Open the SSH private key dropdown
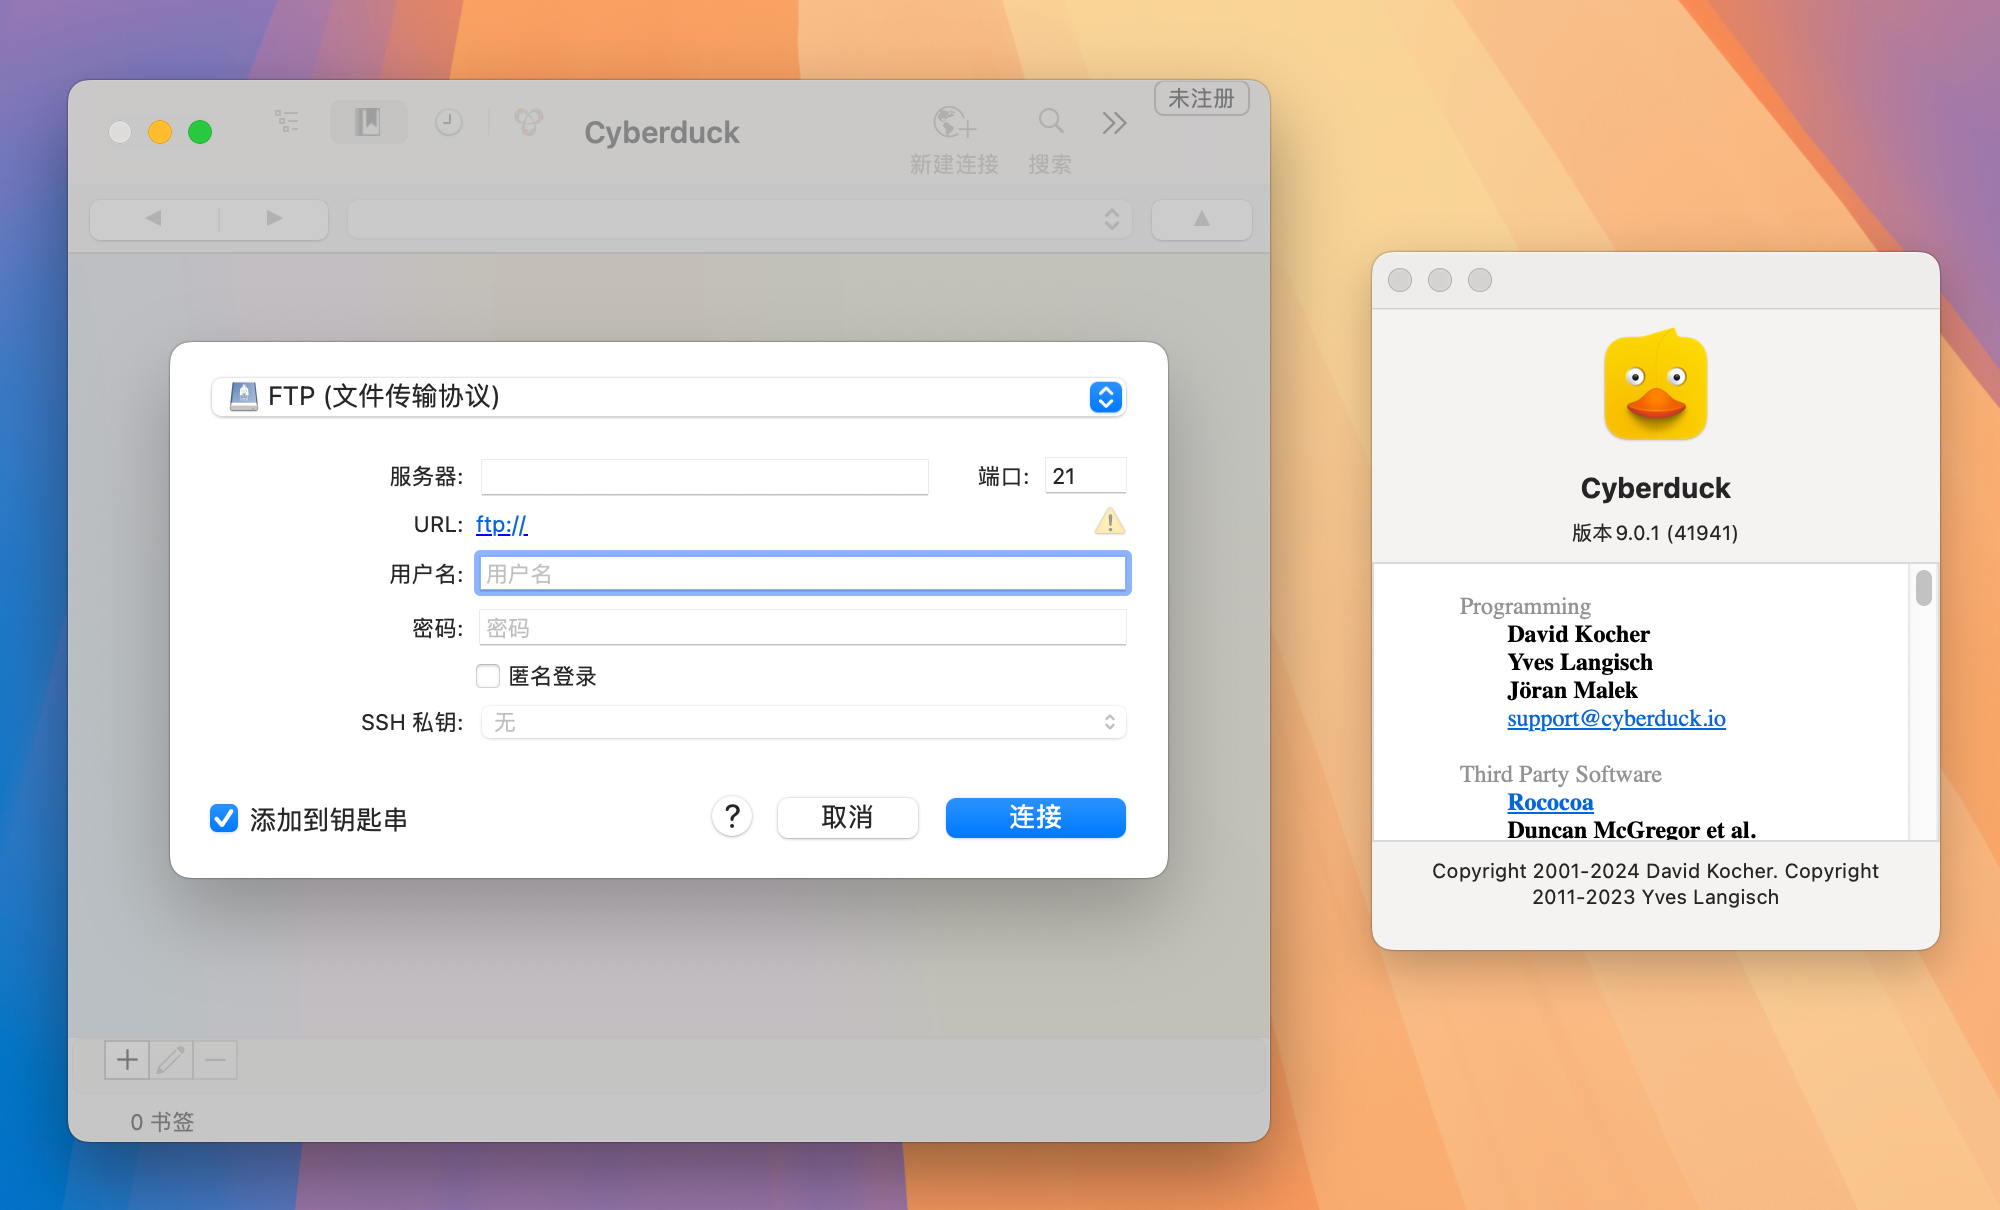Viewport: 2000px width, 1210px height. point(803,722)
